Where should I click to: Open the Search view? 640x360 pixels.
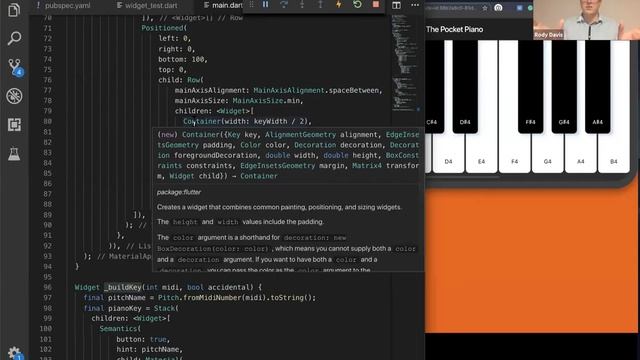pos(14,38)
